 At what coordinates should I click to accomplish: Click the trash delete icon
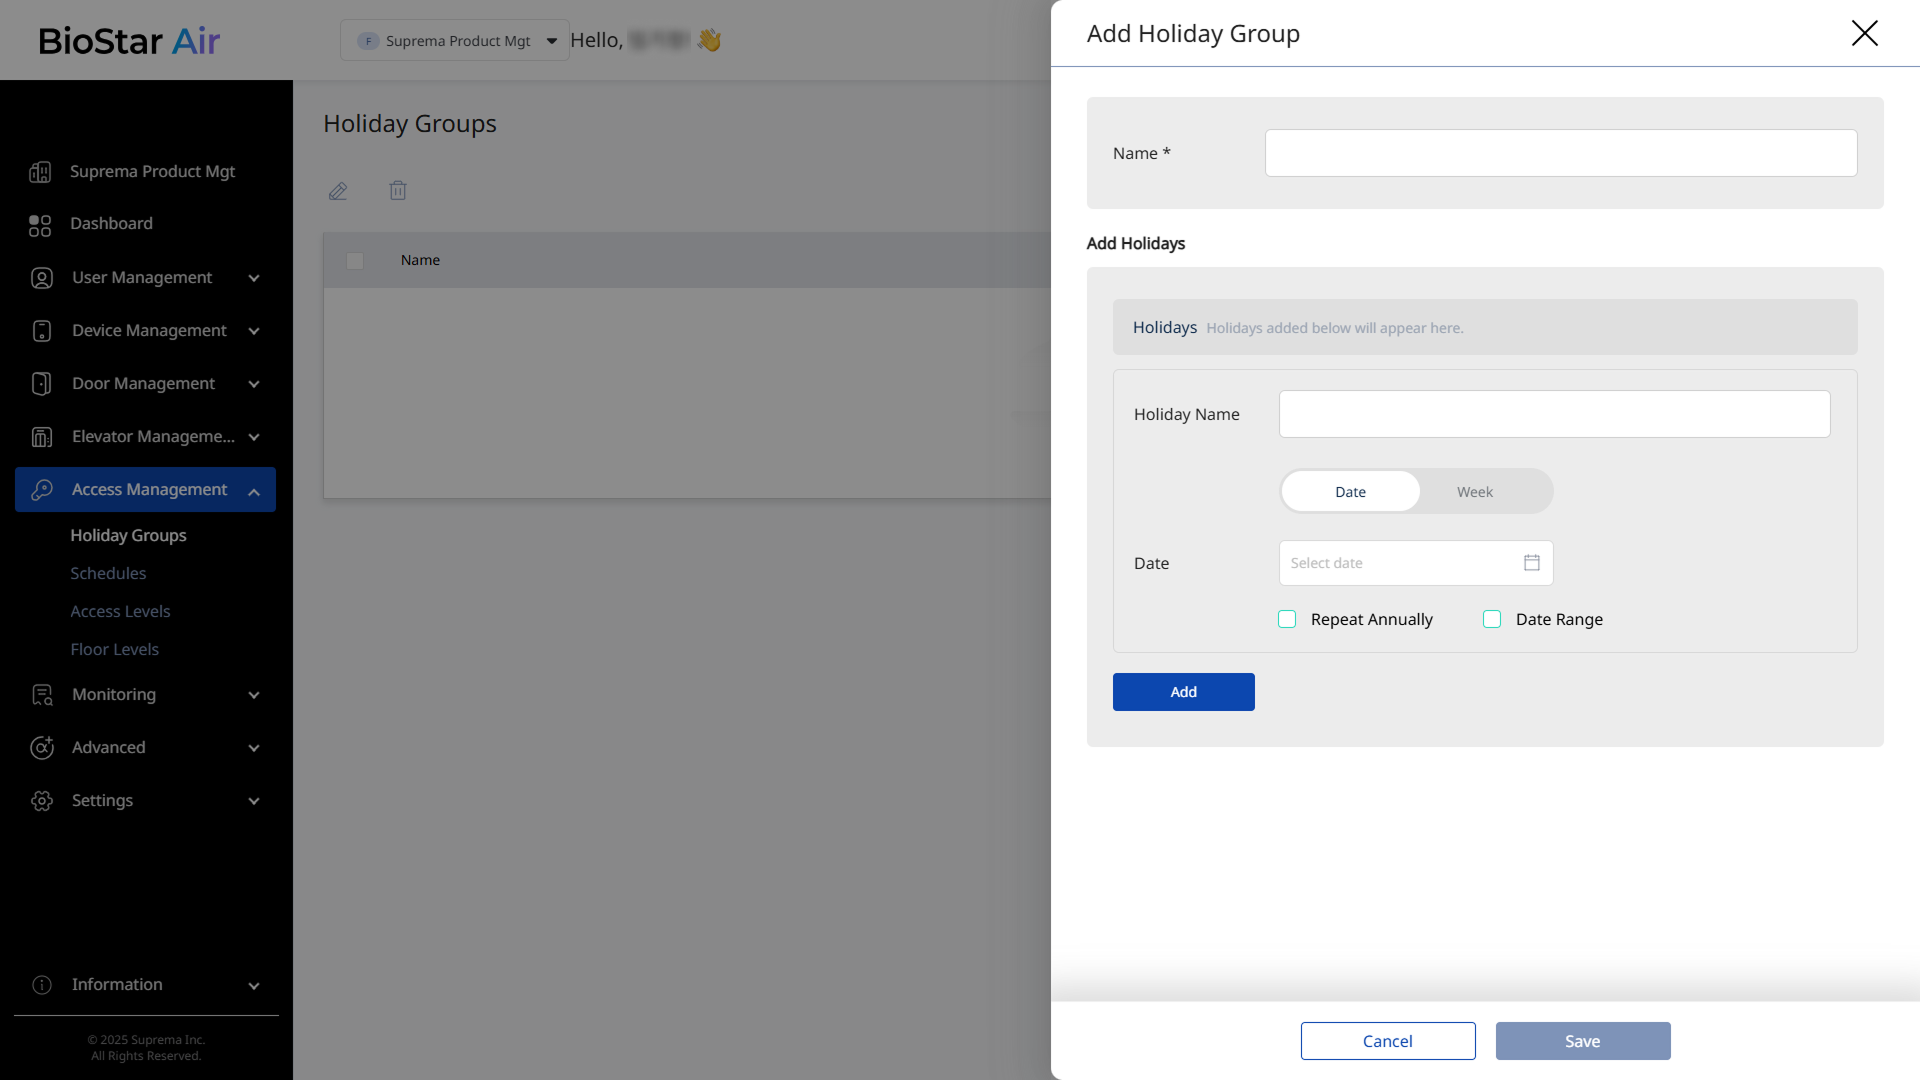click(398, 191)
